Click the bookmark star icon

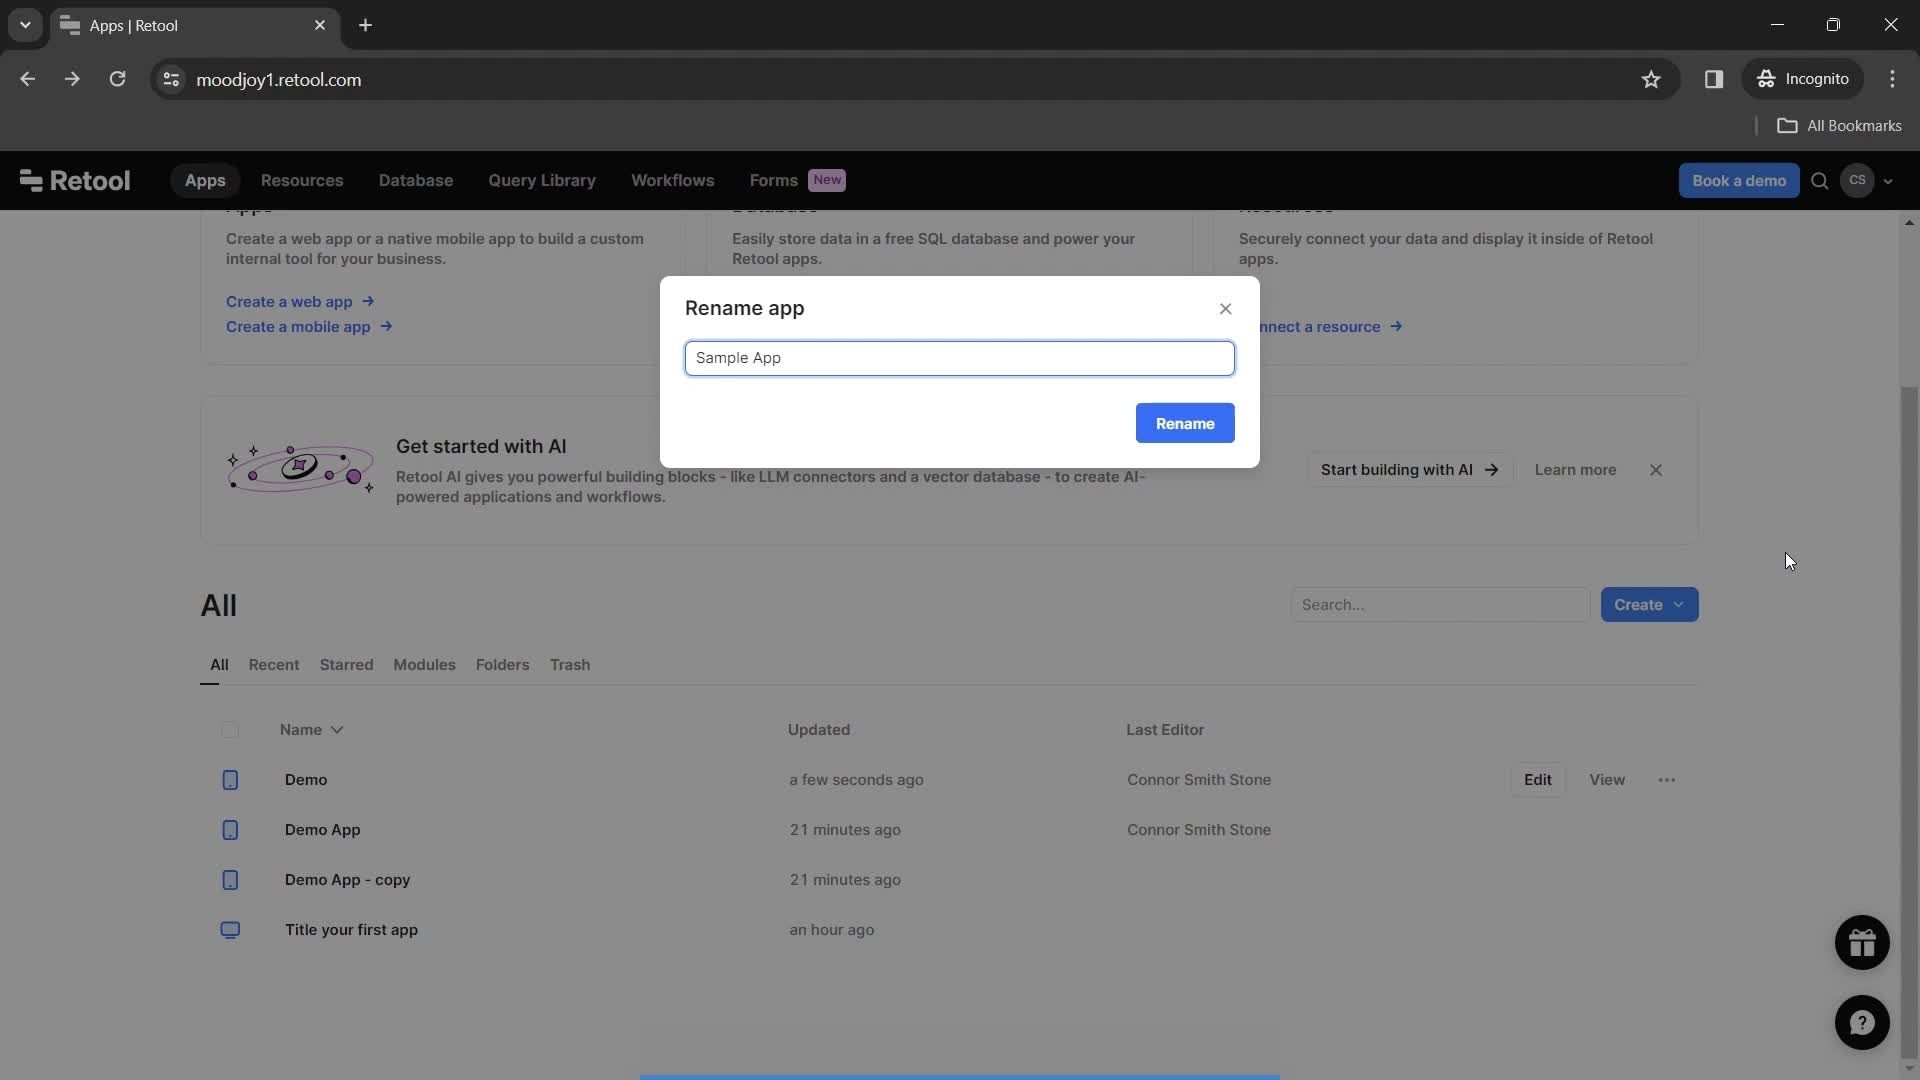(x=1654, y=79)
